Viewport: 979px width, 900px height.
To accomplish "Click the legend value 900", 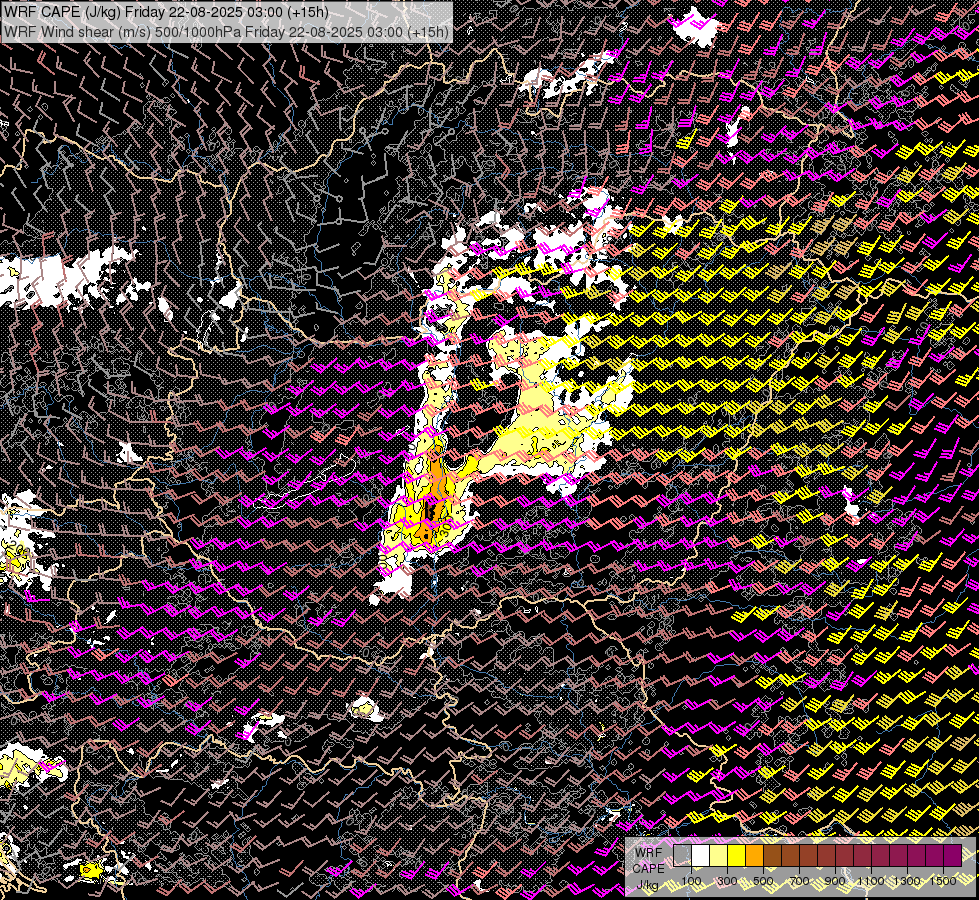I will 835,881.
